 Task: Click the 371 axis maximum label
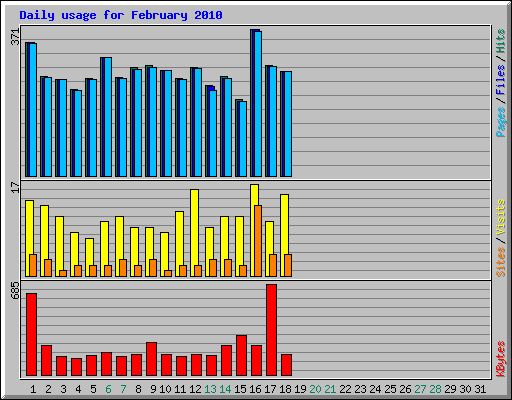16,37
